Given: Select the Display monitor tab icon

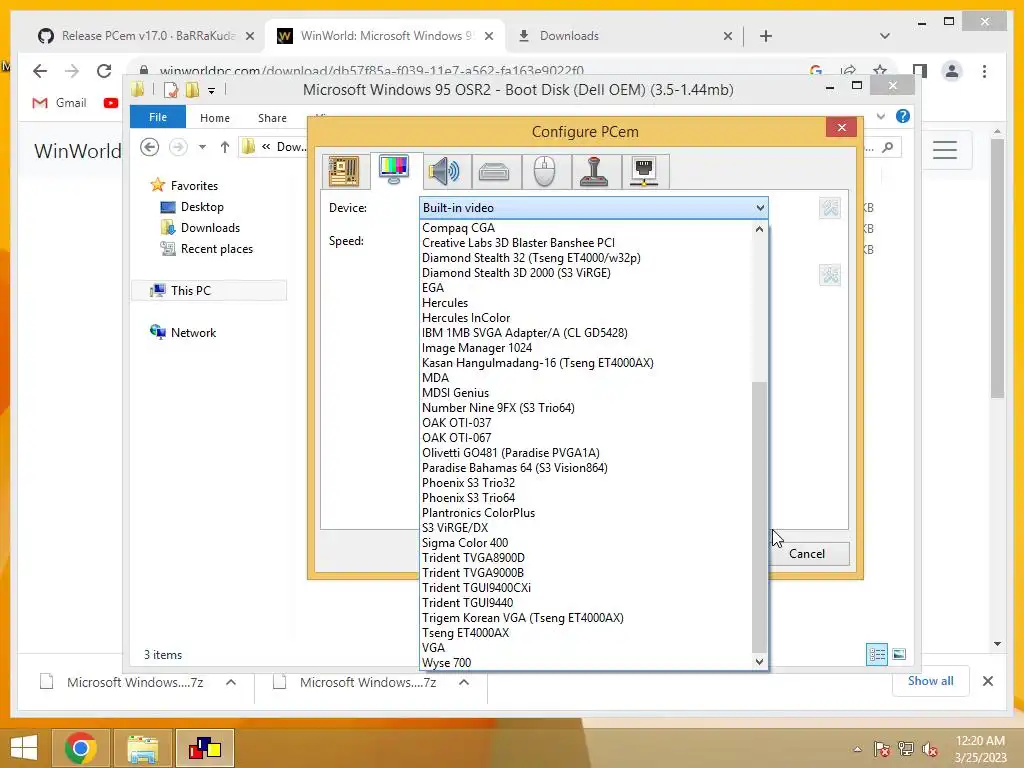Looking at the screenshot, I should click(x=394, y=170).
